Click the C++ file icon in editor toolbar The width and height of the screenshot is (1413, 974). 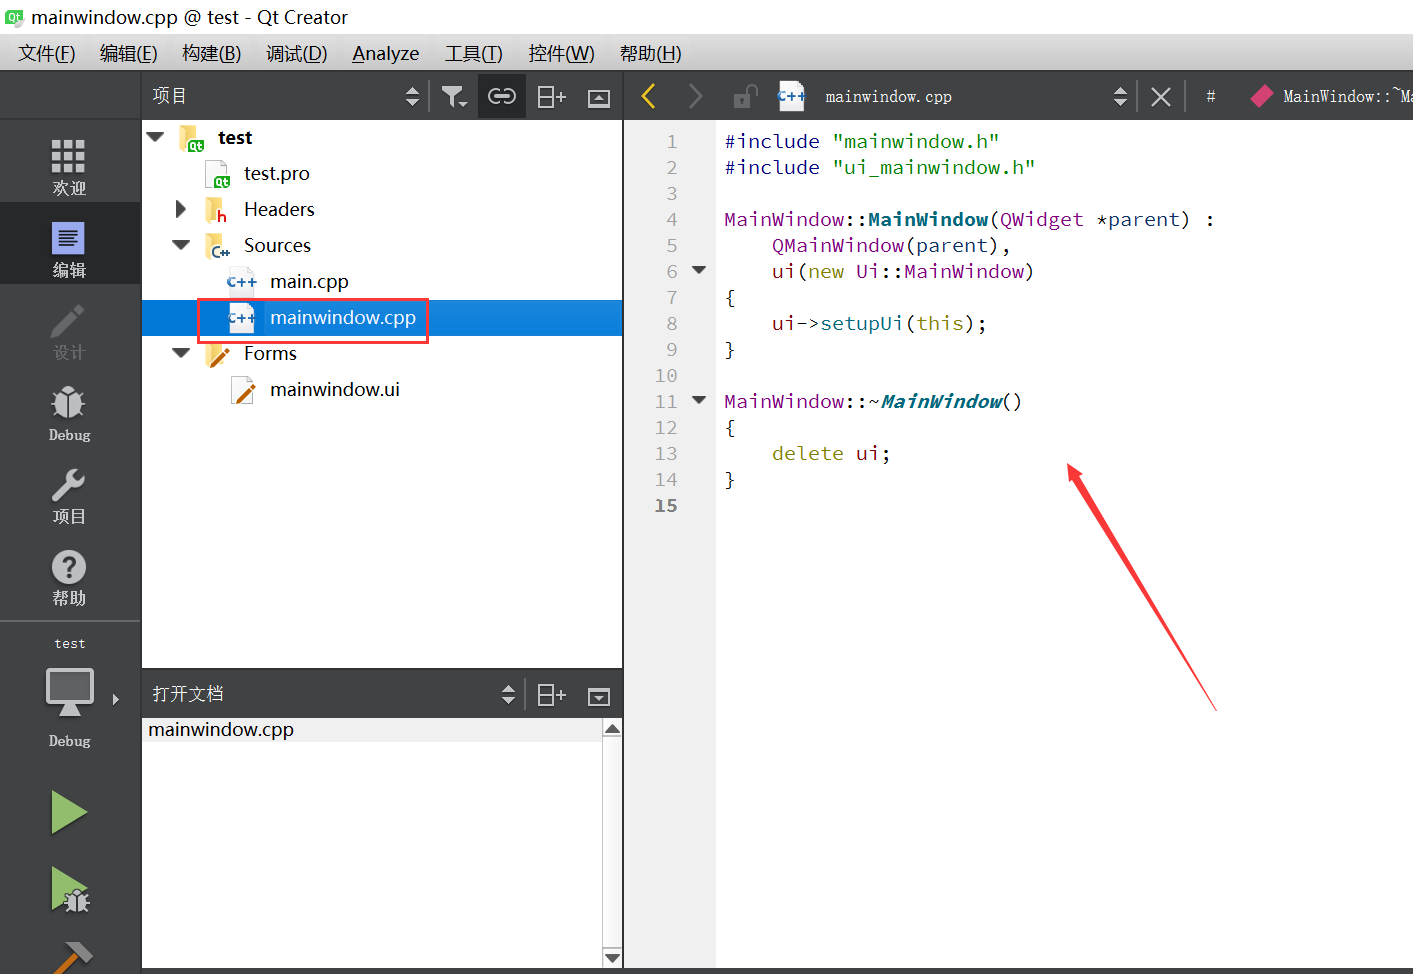point(791,96)
